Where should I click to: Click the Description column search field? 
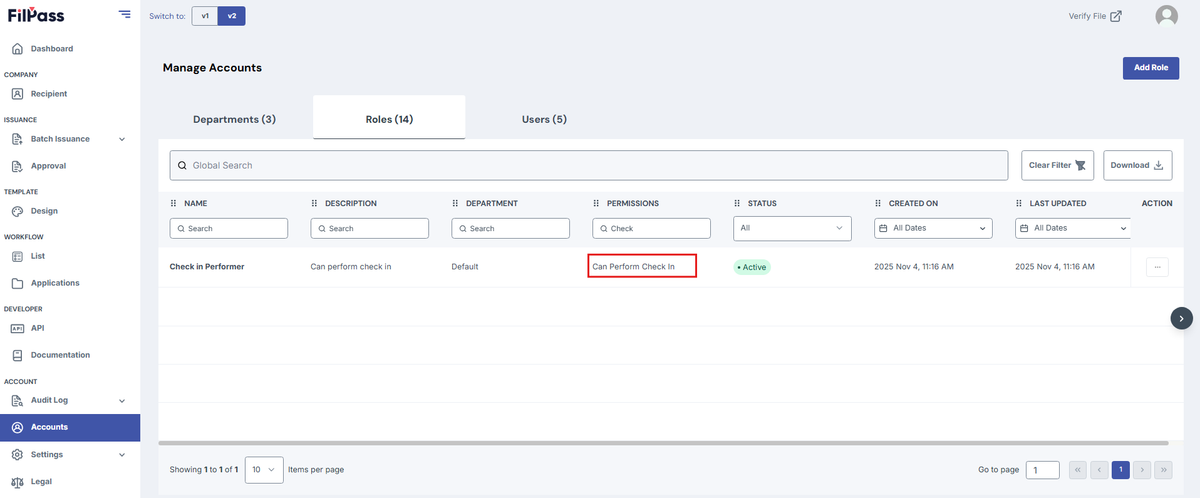pyautogui.click(x=370, y=228)
